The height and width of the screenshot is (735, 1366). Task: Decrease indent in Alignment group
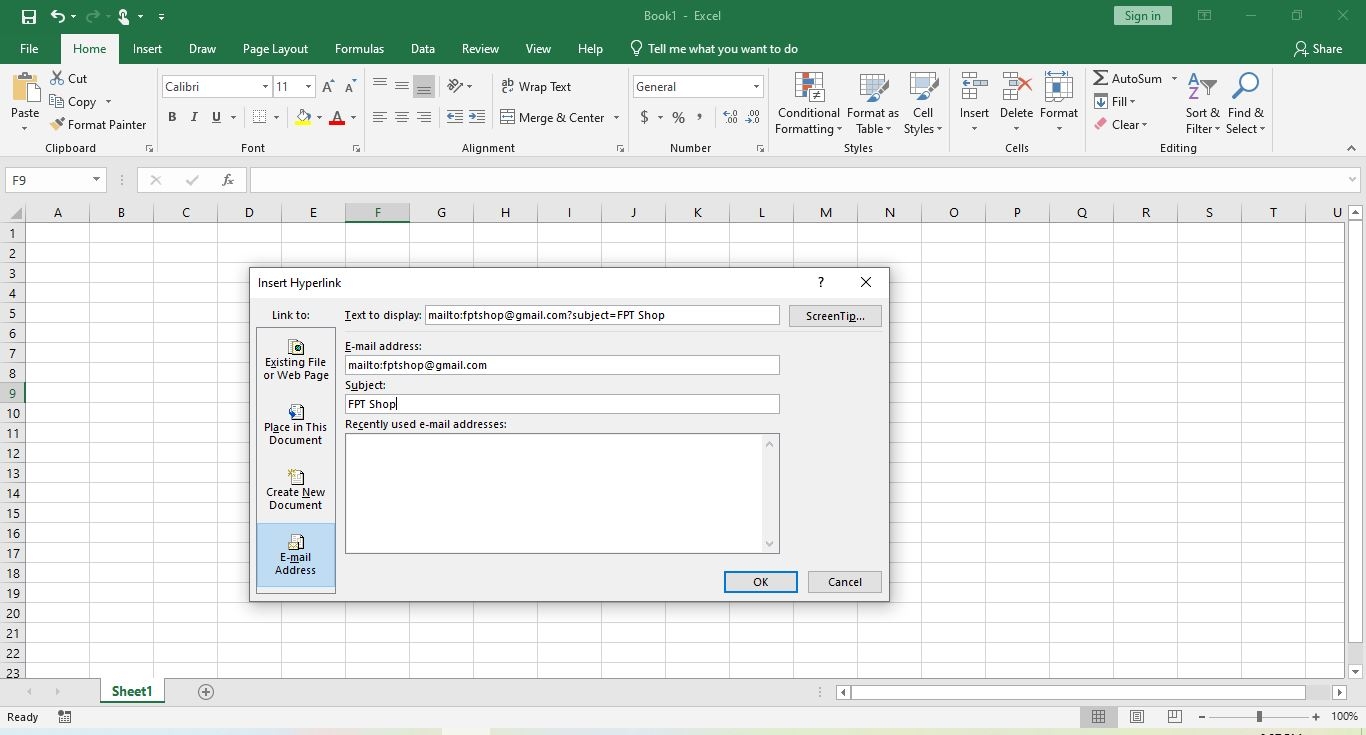(455, 117)
